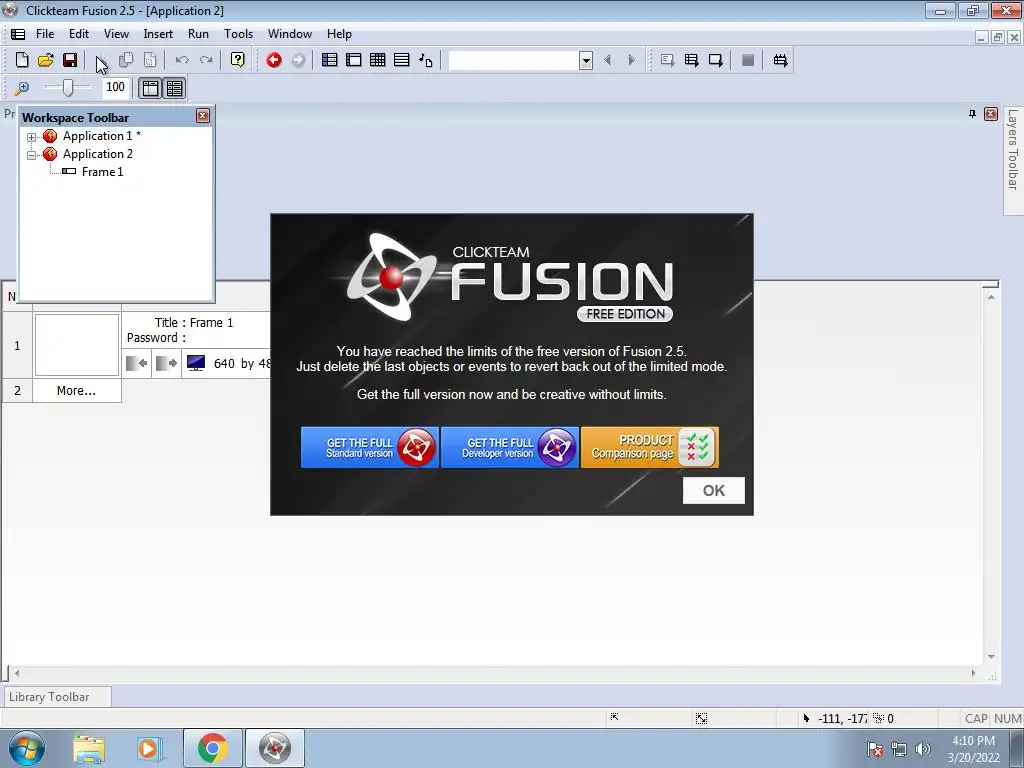
Task: Click the fade-in transition icon for Frame 1
Action: point(136,363)
